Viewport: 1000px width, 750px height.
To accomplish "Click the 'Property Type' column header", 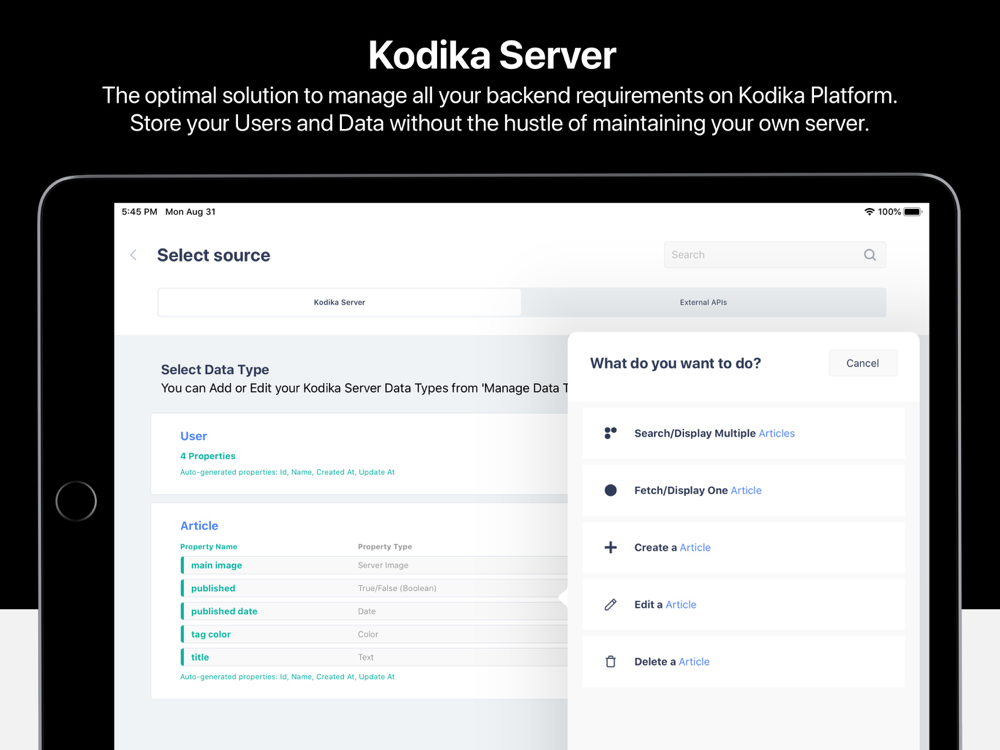I will click(x=385, y=547).
